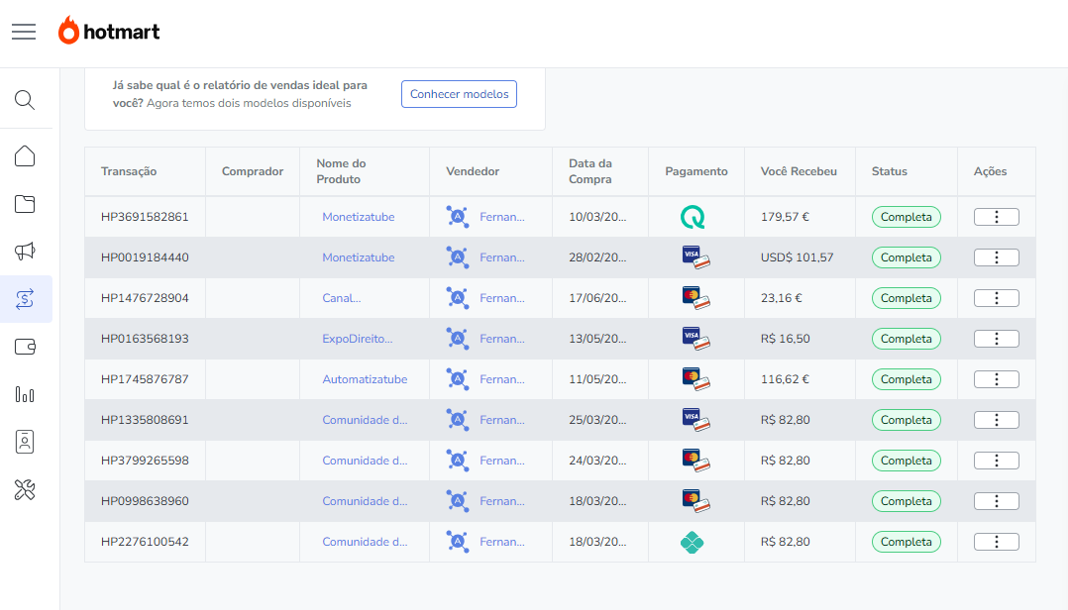Click Visa card icon for HP0163568193

click(x=695, y=338)
